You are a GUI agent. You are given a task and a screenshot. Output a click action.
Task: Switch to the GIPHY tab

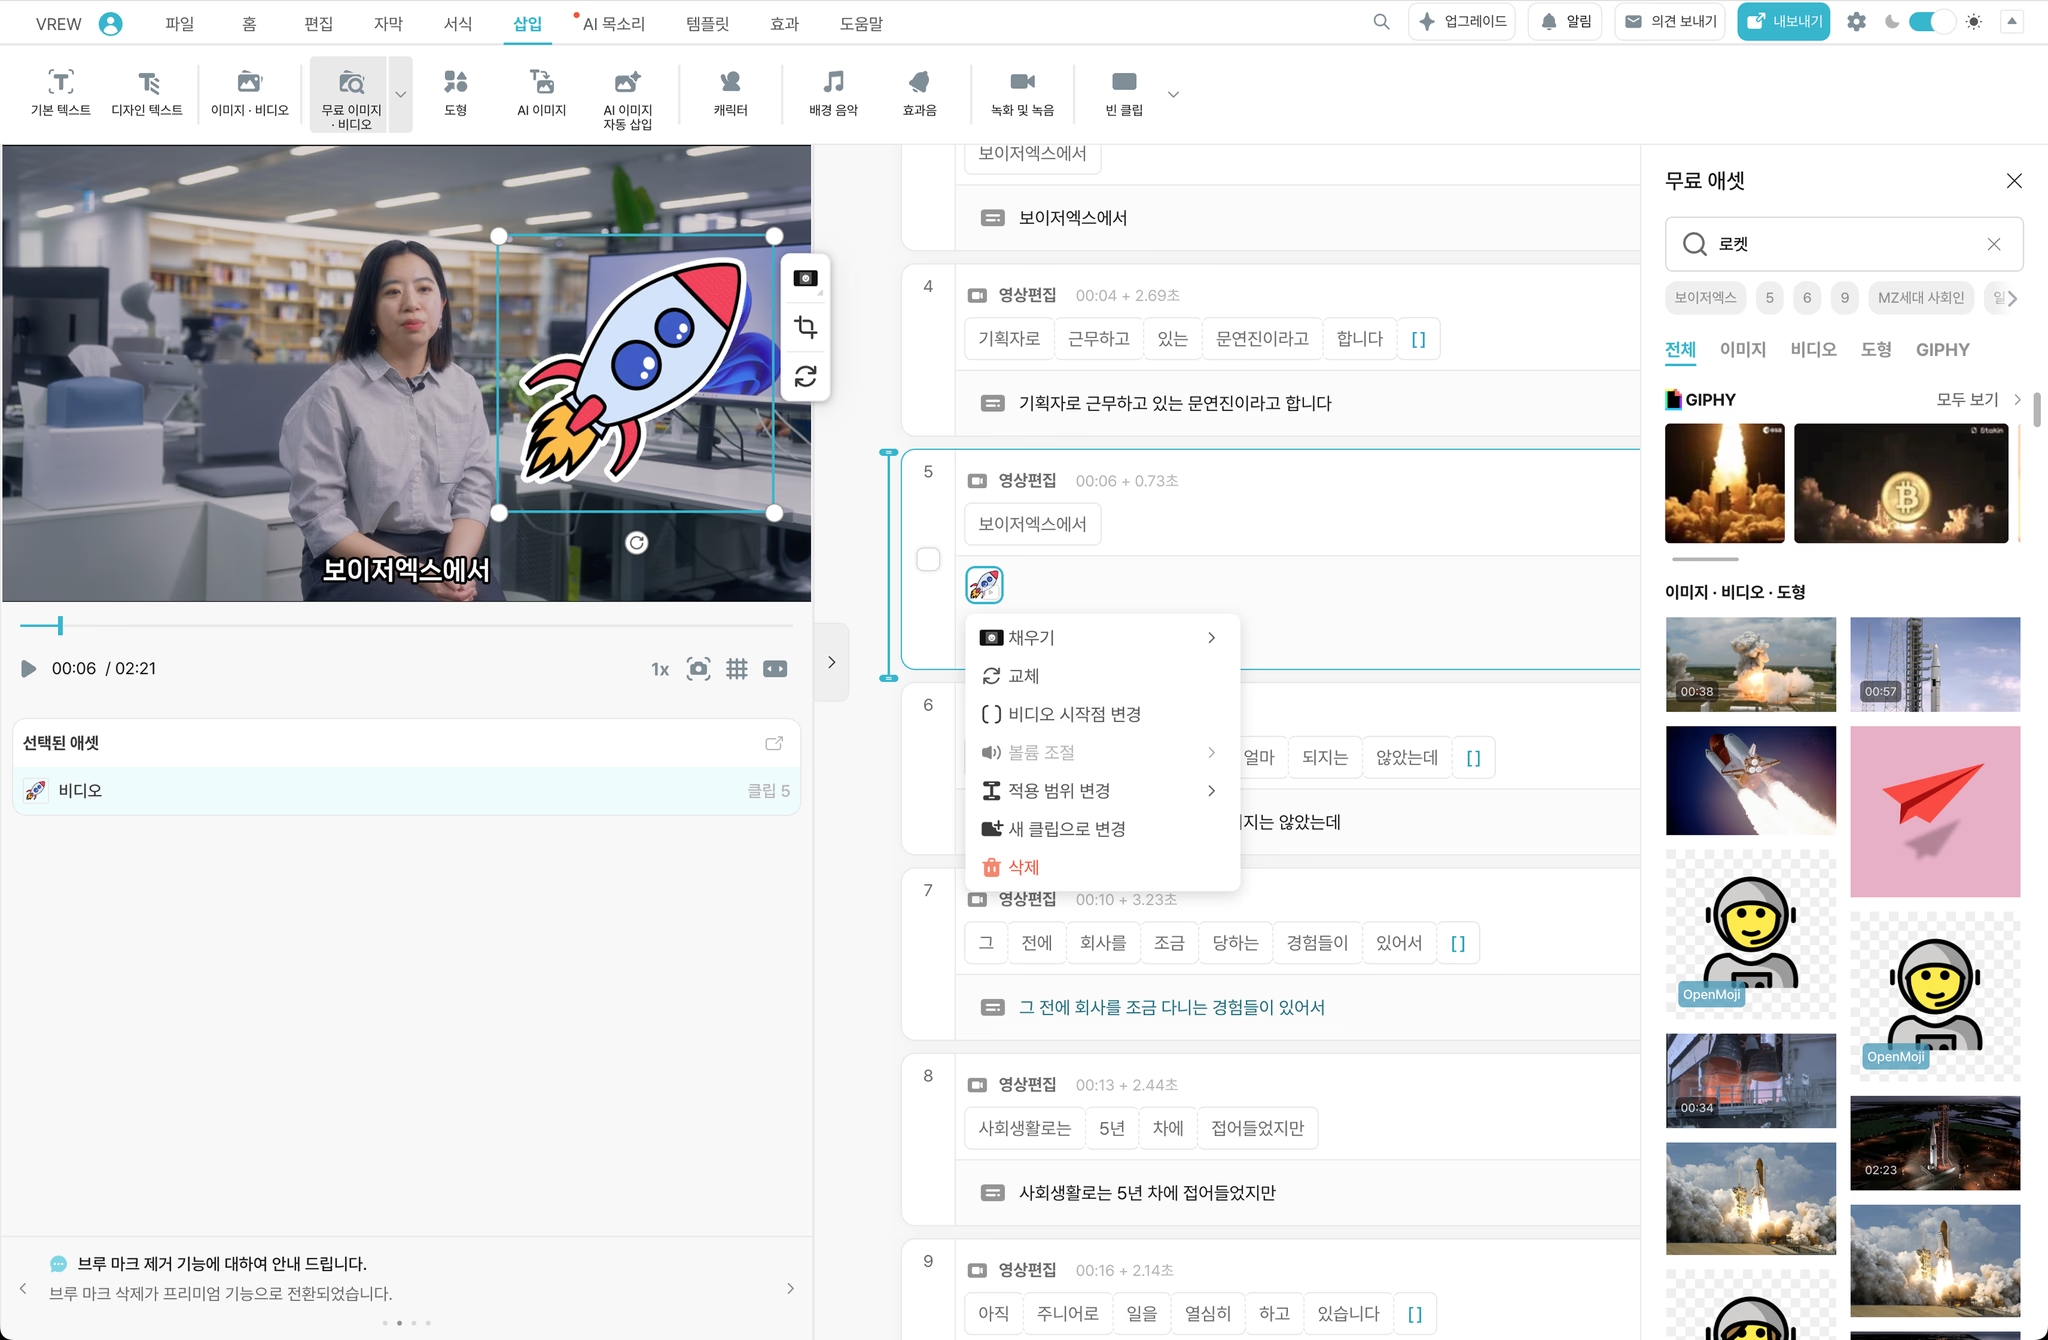point(1942,350)
